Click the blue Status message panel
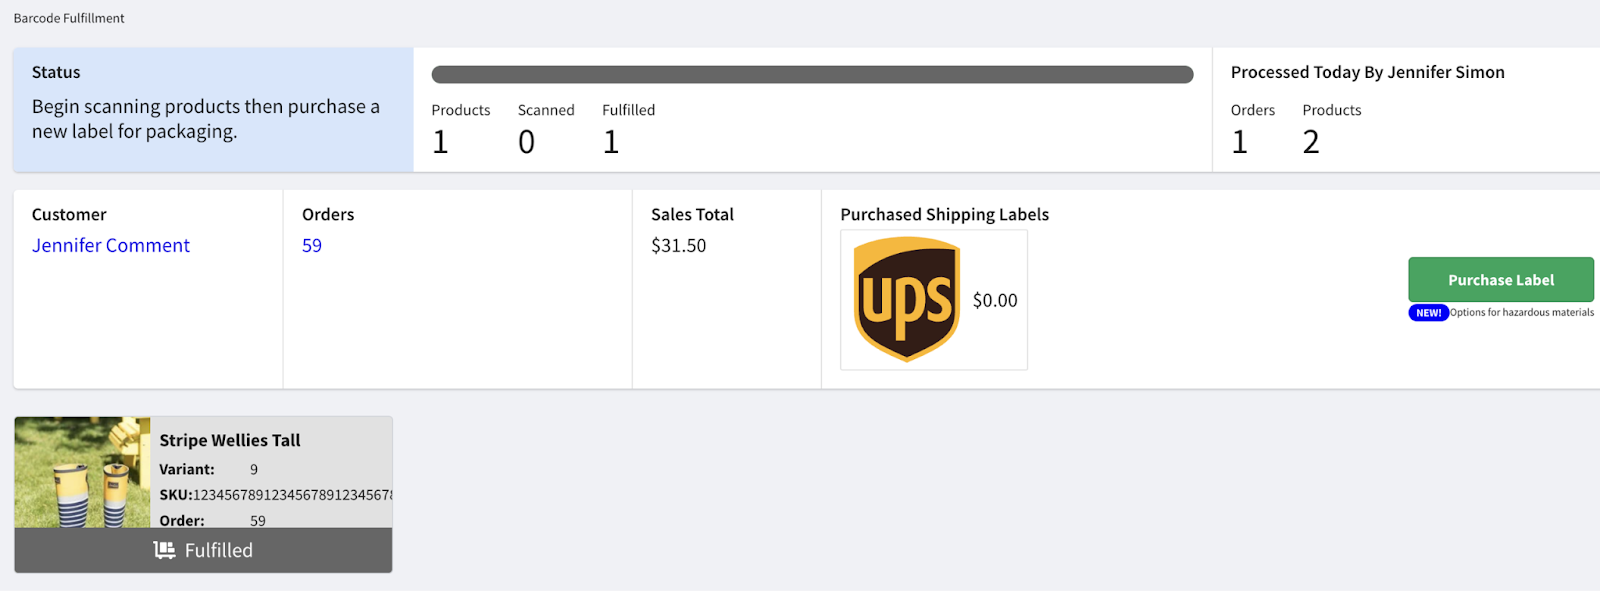This screenshot has width=1600, height=591. [213, 110]
